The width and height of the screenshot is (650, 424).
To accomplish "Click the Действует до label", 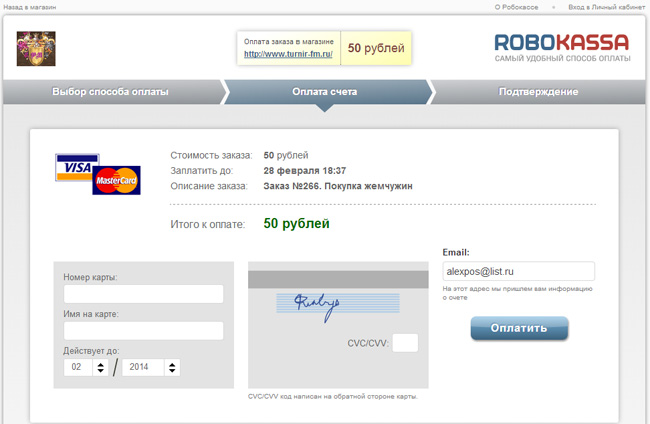I will point(91,351).
